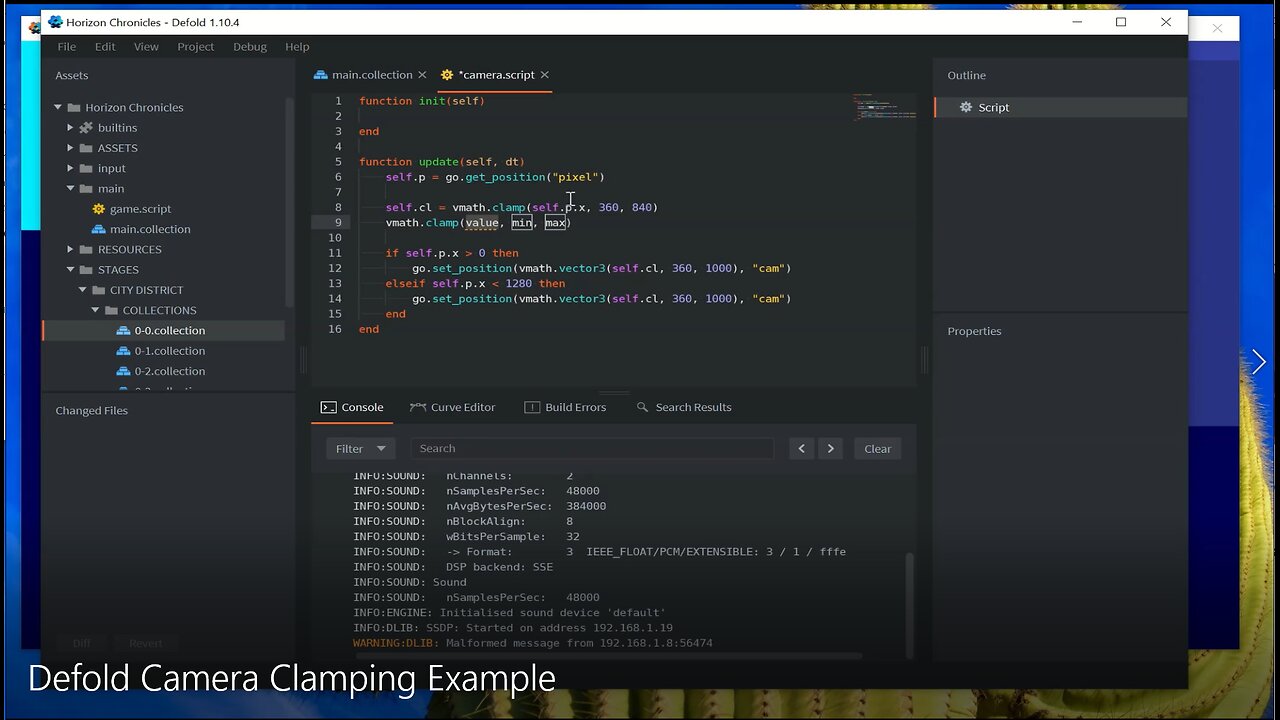The width and height of the screenshot is (1280, 720).
Task: Open the Edit menu
Action: coord(105,47)
